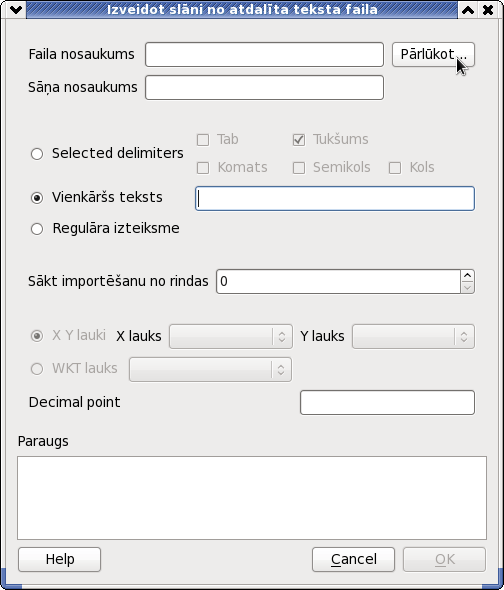Tick the Semikols checkbox
Screen dimensions: 504x590
(x=299, y=168)
